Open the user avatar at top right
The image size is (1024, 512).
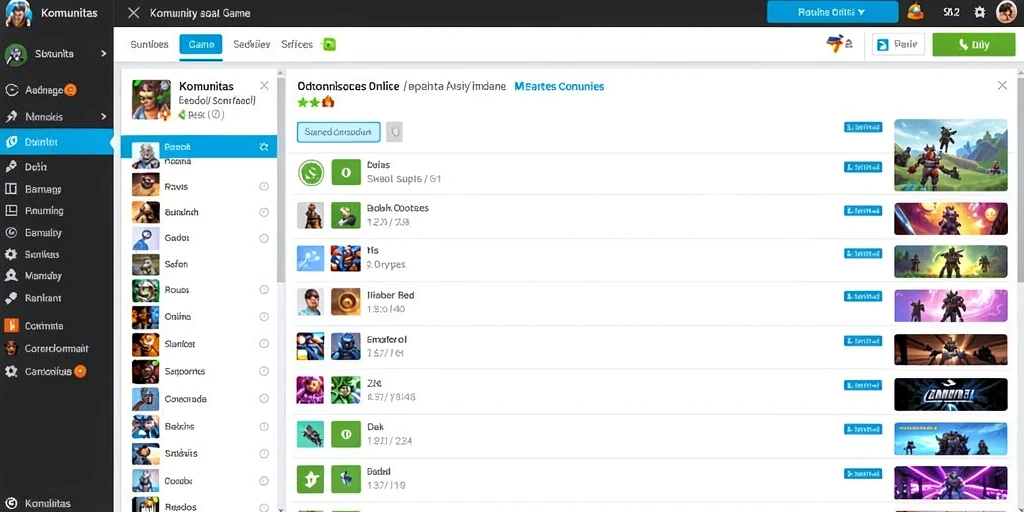pyautogui.click(x=1007, y=12)
